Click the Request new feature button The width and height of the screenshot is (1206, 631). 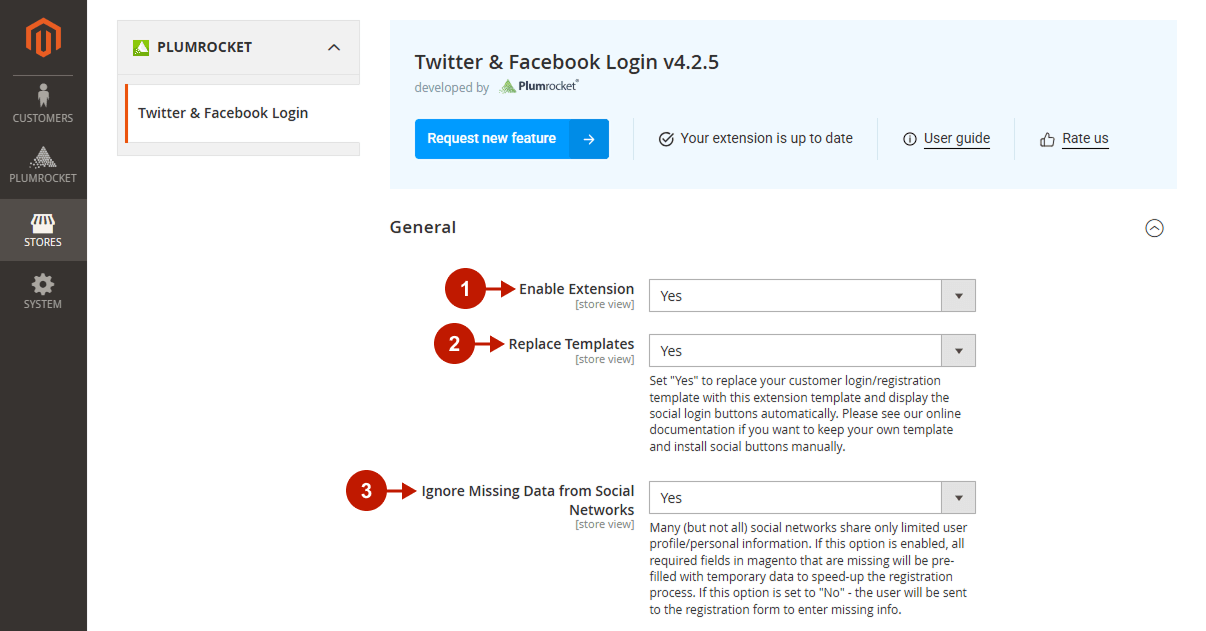[x=512, y=139]
